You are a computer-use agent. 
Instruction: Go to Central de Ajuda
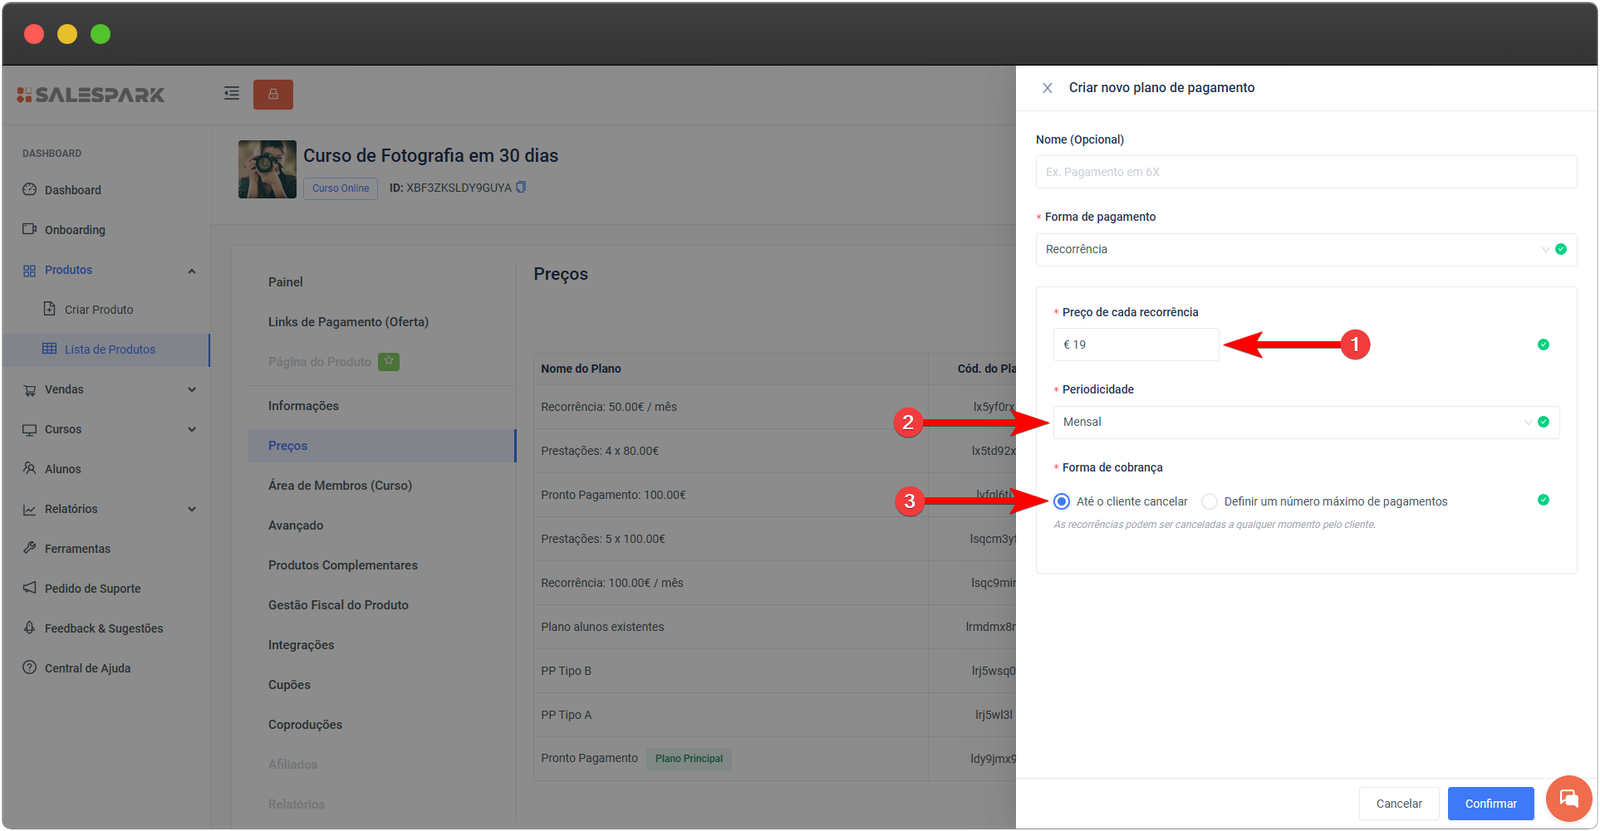87,668
